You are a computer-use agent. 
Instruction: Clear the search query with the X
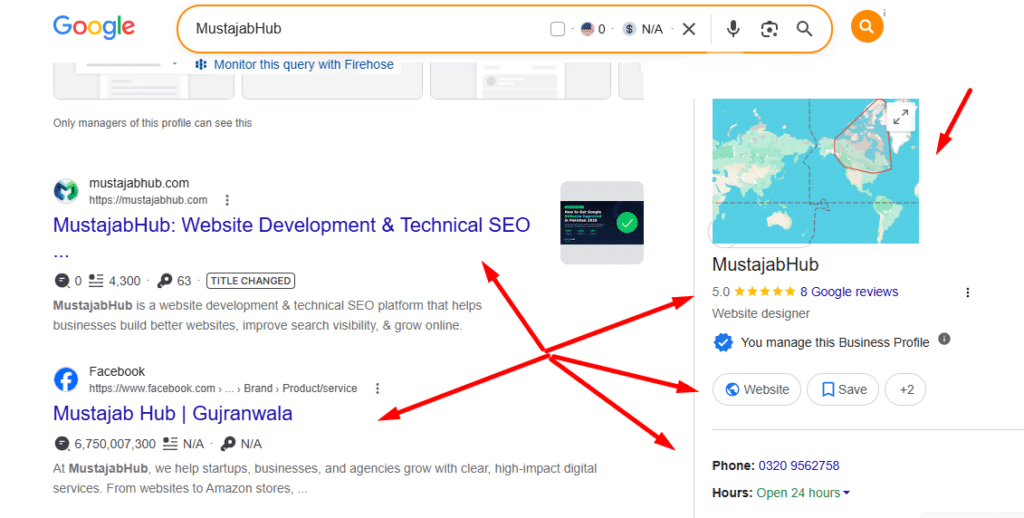[x=689, y=29]
